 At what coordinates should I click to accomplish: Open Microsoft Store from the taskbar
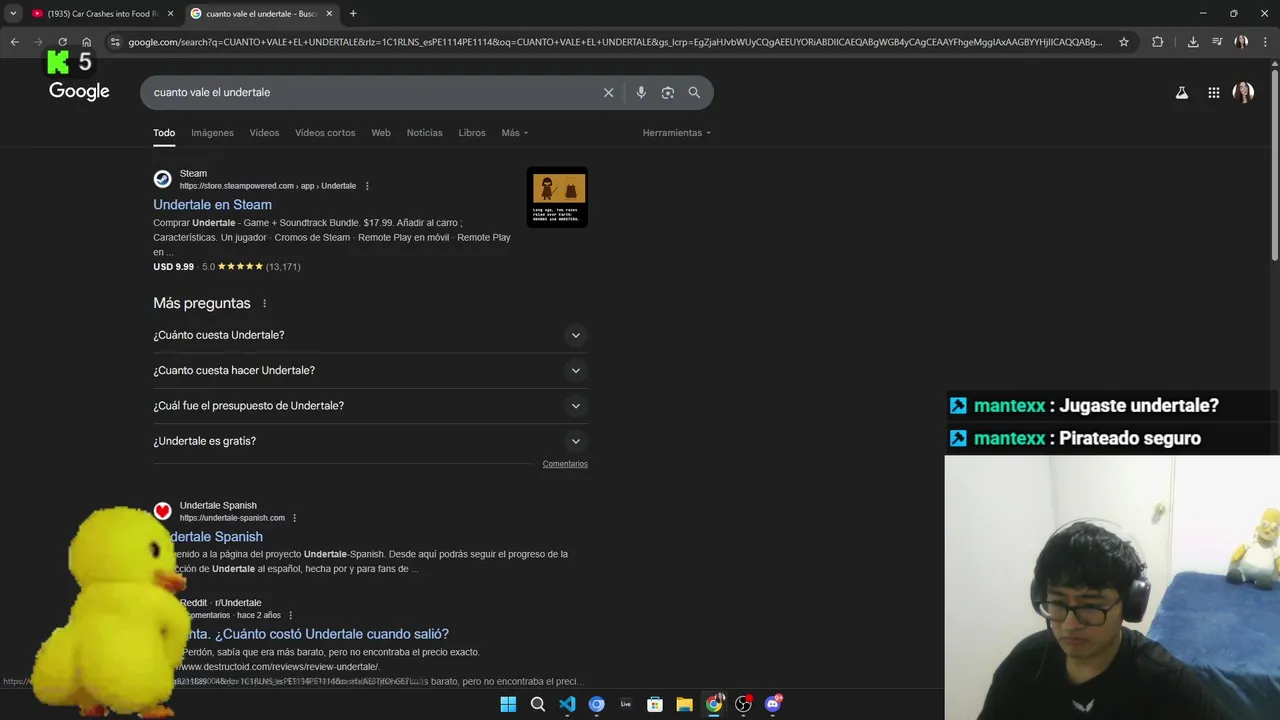(655, 704)
